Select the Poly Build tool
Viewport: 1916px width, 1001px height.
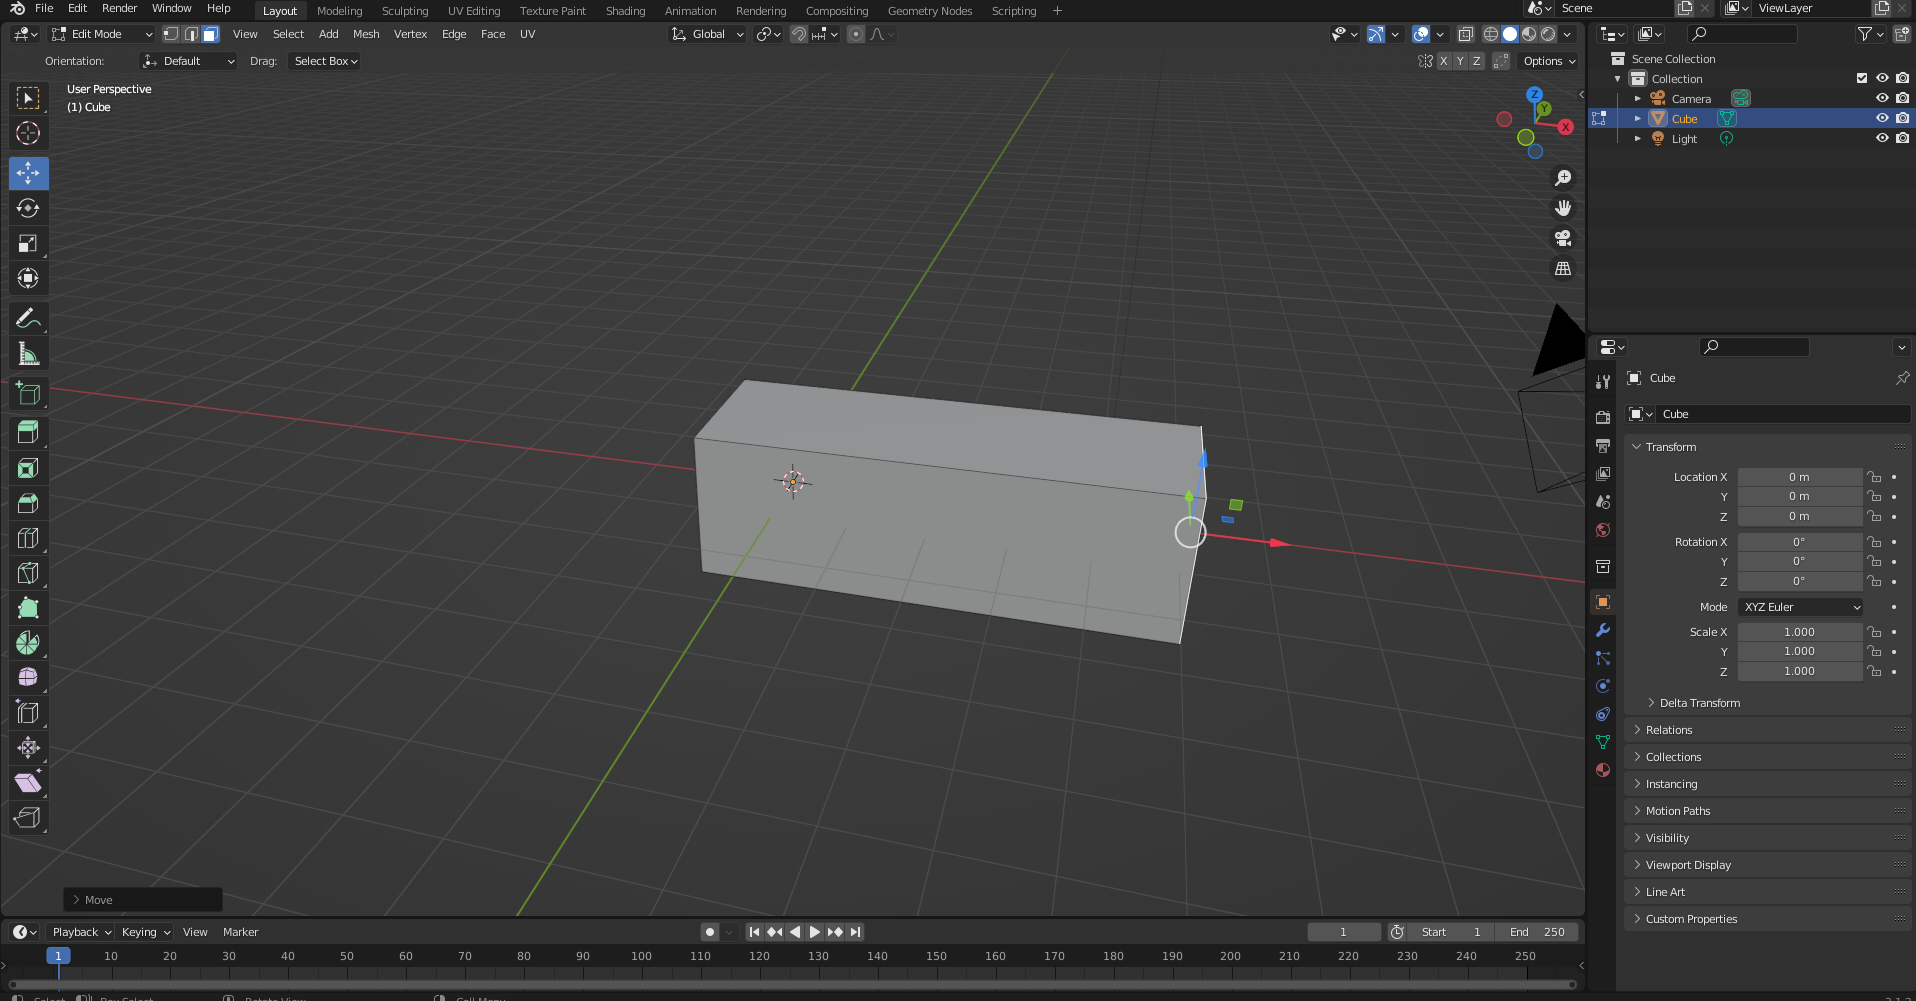tap(28, 608)
